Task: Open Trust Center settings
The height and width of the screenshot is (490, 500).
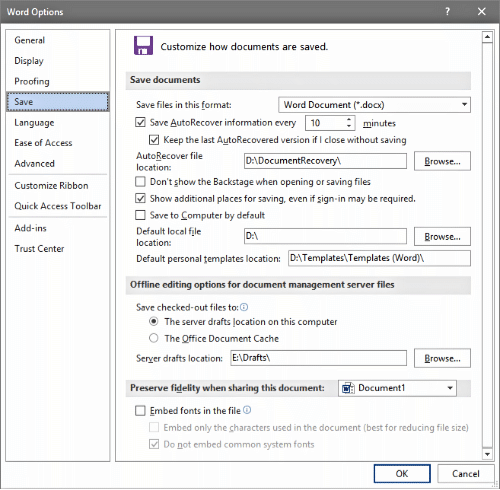Action: click(x=57, y=249)
